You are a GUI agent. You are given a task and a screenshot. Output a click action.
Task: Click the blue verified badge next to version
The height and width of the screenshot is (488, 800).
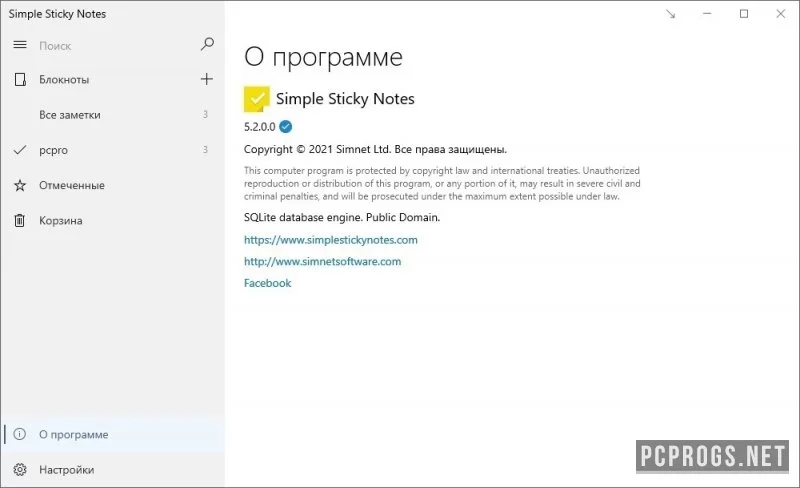coord(286,127)
